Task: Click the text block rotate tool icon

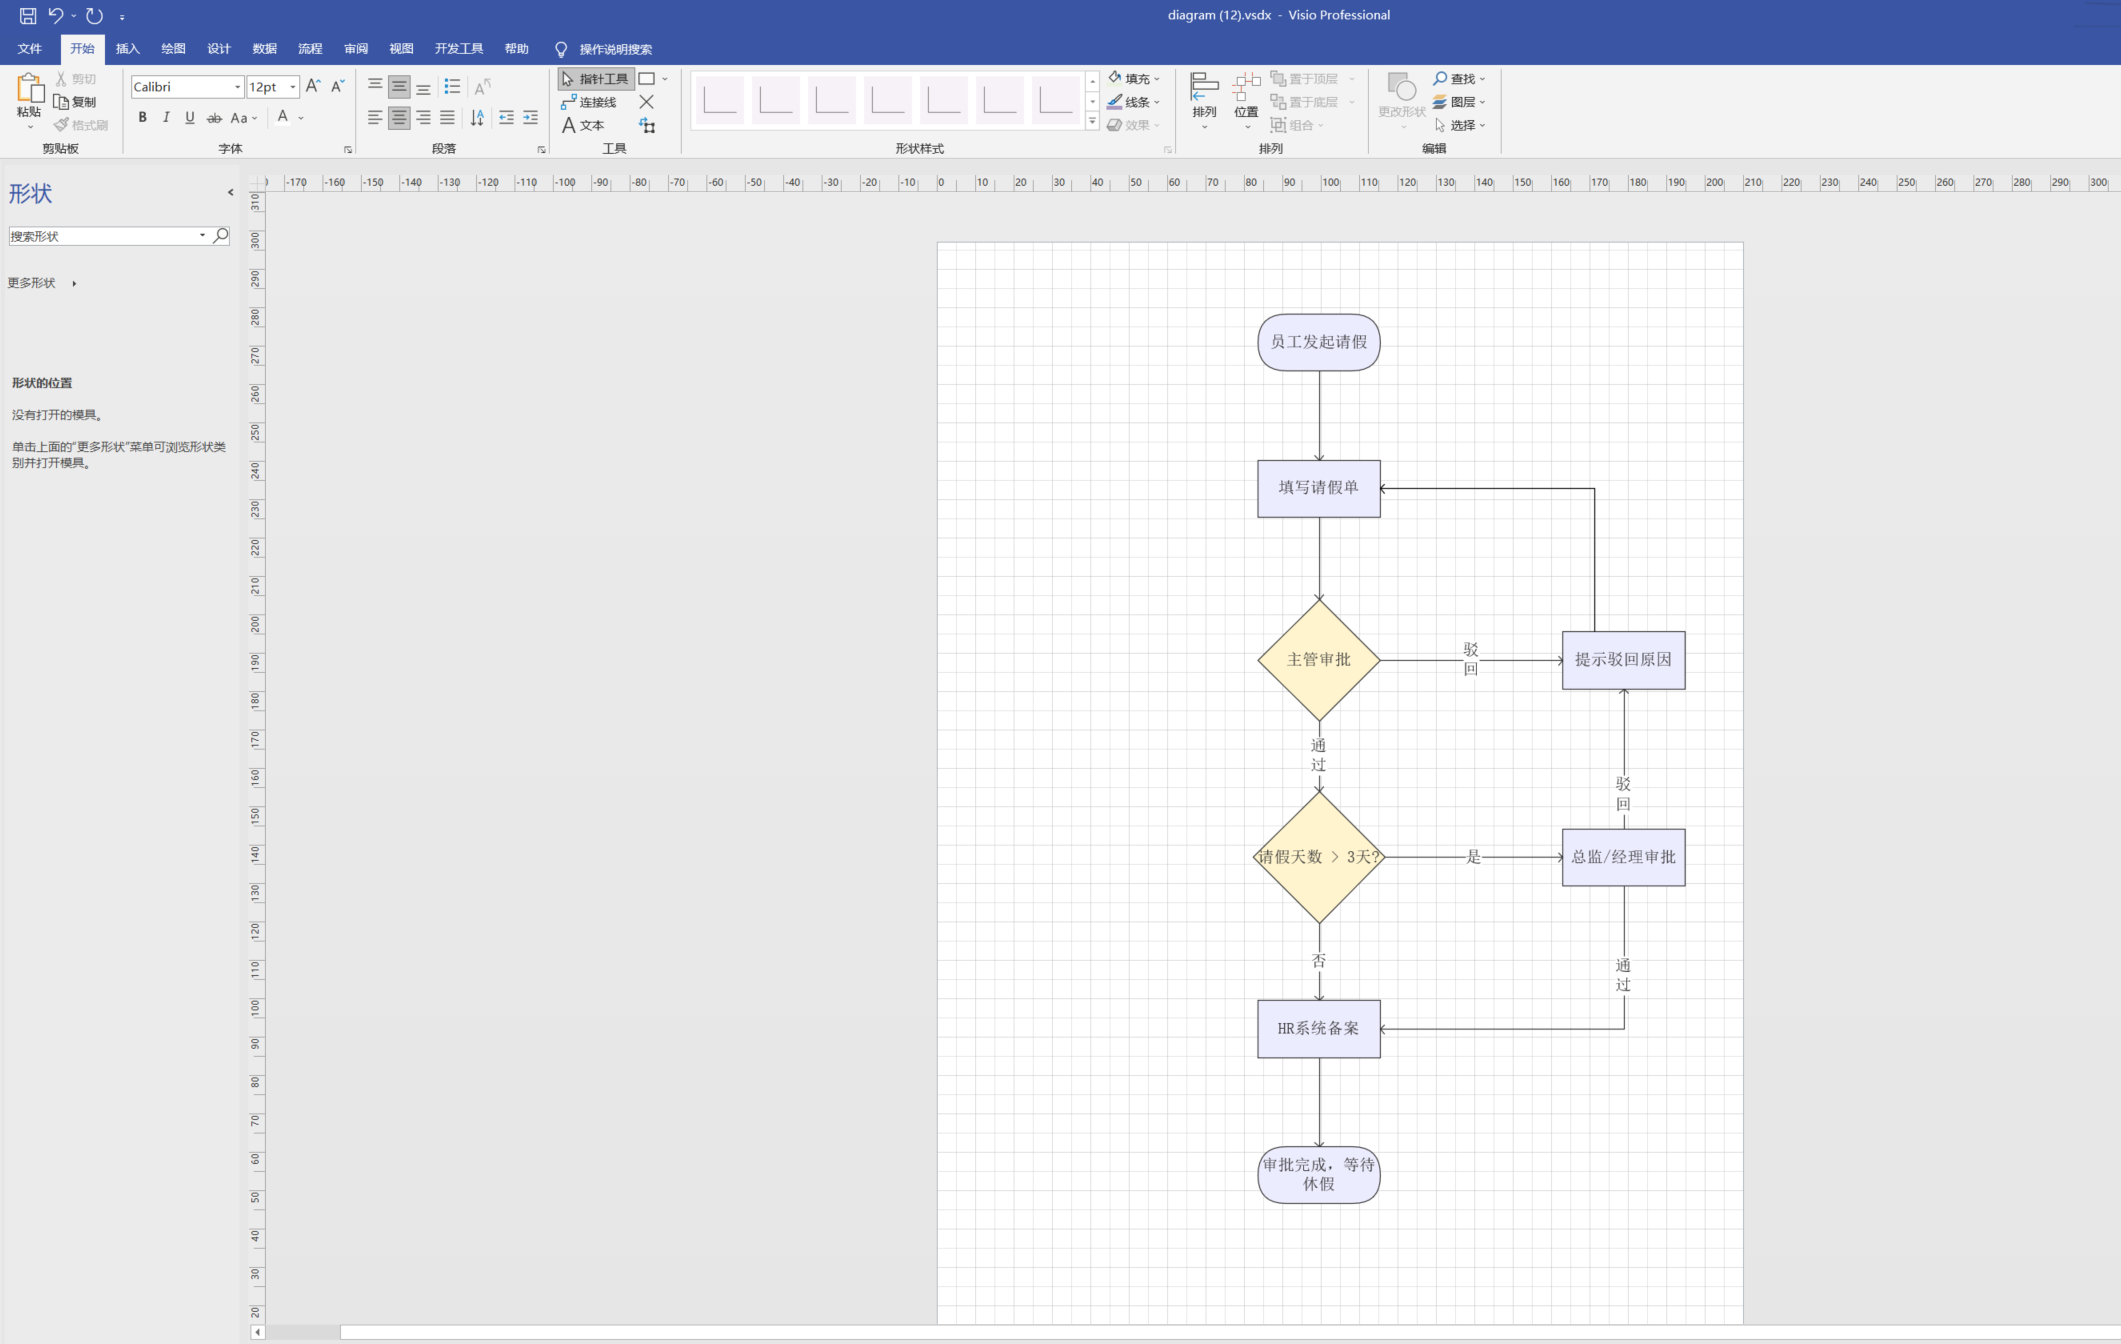Action: (647, 125)
